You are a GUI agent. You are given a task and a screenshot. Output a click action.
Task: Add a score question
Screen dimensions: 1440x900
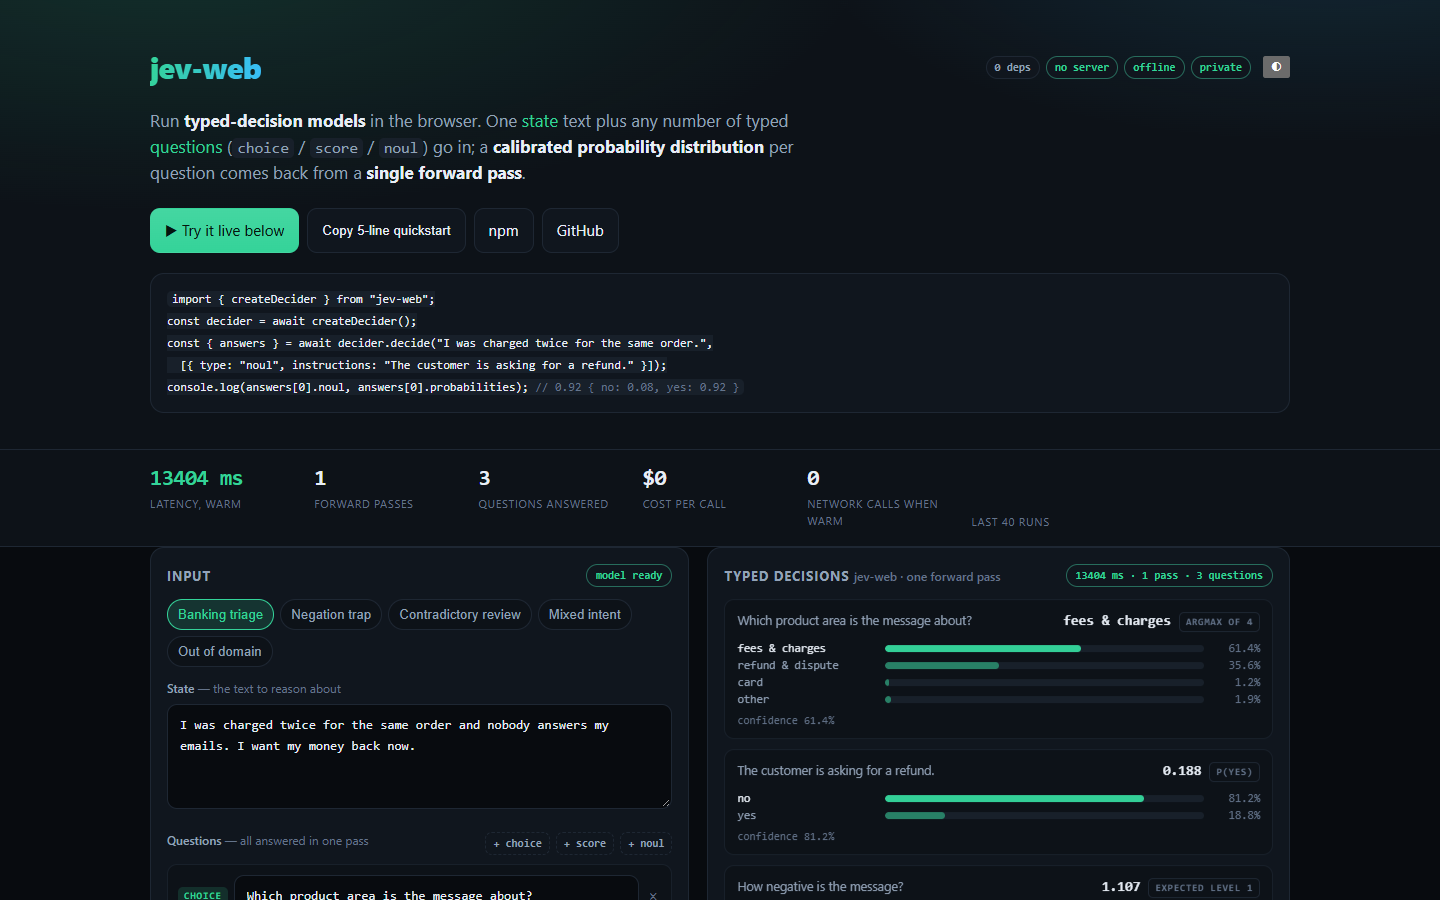(585, 843)
